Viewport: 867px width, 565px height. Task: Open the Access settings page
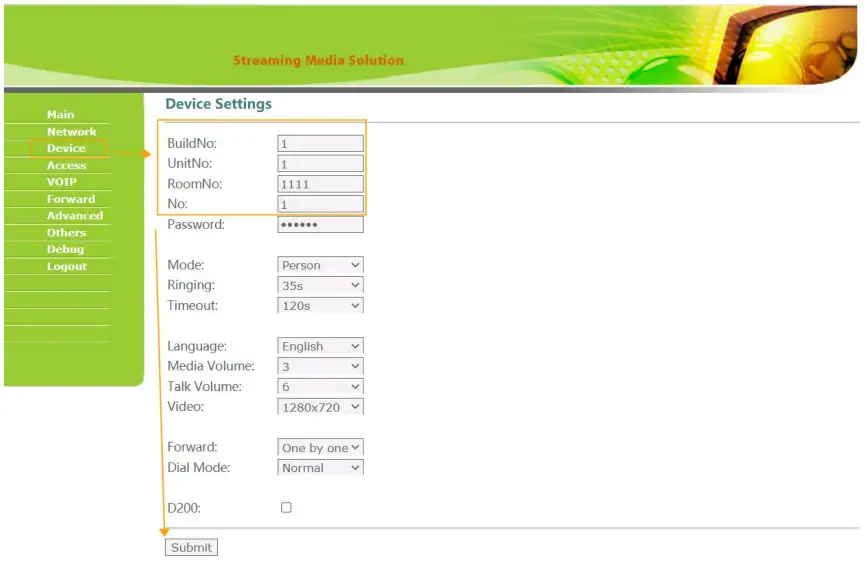(x=66, y=165)
